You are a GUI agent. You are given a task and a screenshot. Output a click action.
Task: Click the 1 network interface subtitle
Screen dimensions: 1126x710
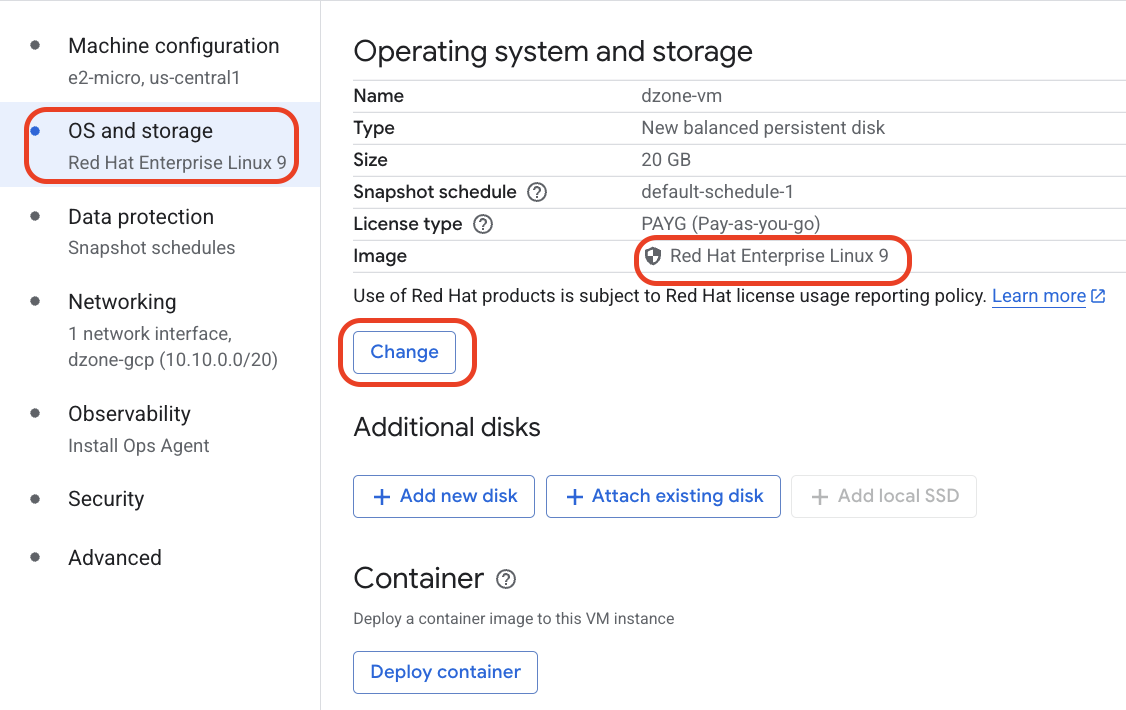[150, 334]
